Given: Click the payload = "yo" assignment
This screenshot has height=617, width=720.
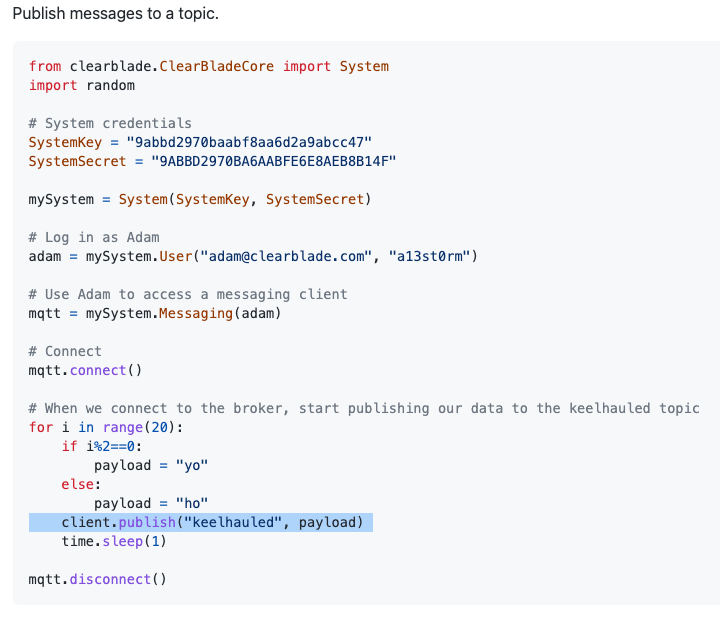Looking at the screenshot, I should pos(151,466).
